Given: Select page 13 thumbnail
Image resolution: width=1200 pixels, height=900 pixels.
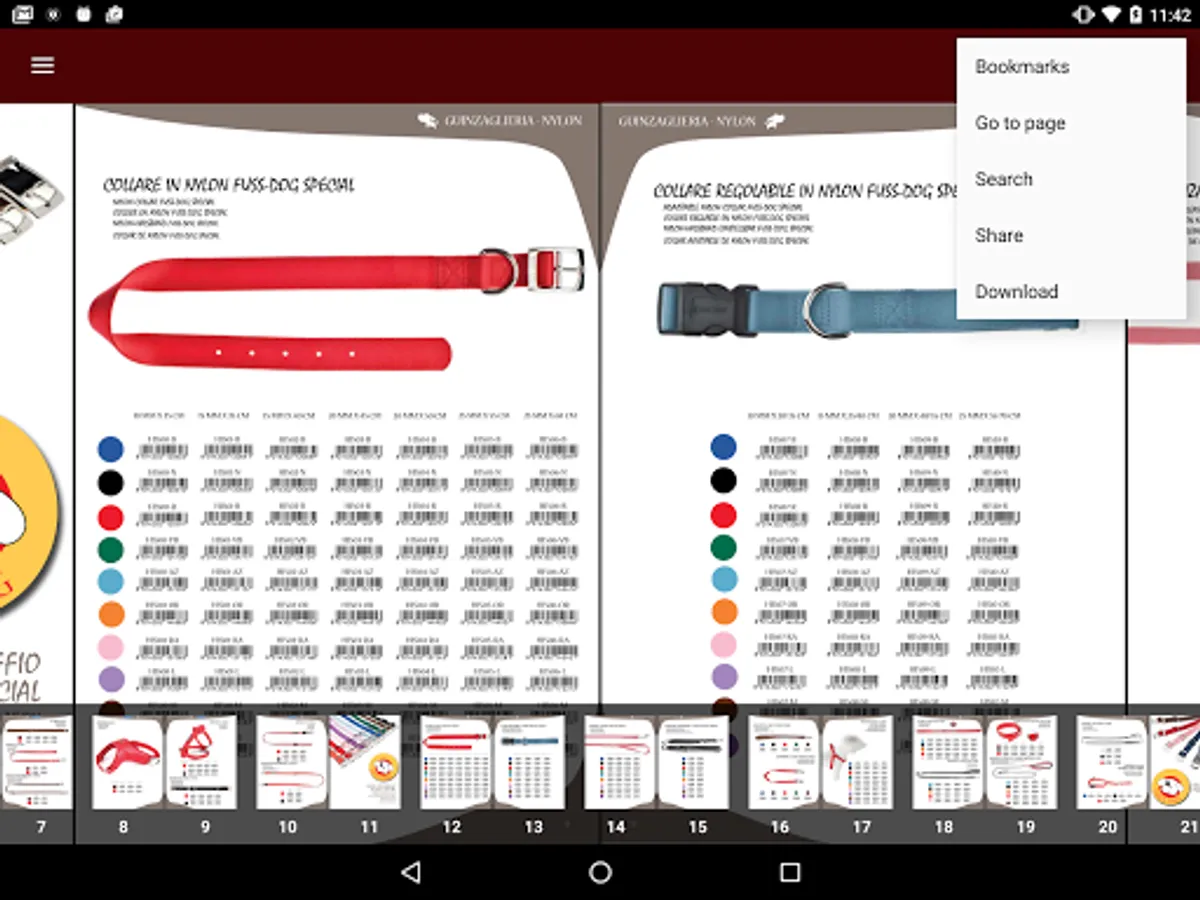Looking at the screenshot, I should pyautogui.click(x=529, y=763).
